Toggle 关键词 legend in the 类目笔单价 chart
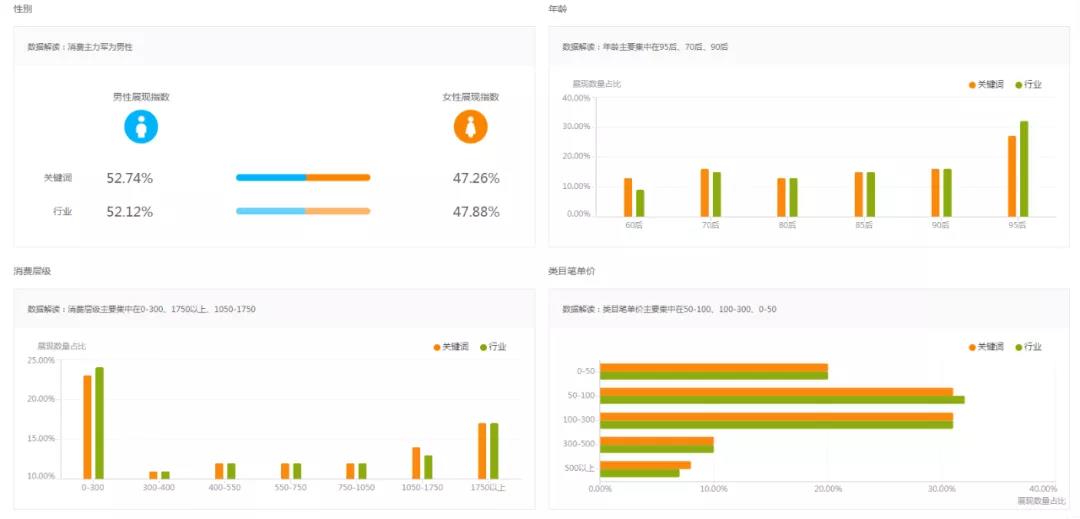The height and width of the screenshot is (519, 1080). 985,347
